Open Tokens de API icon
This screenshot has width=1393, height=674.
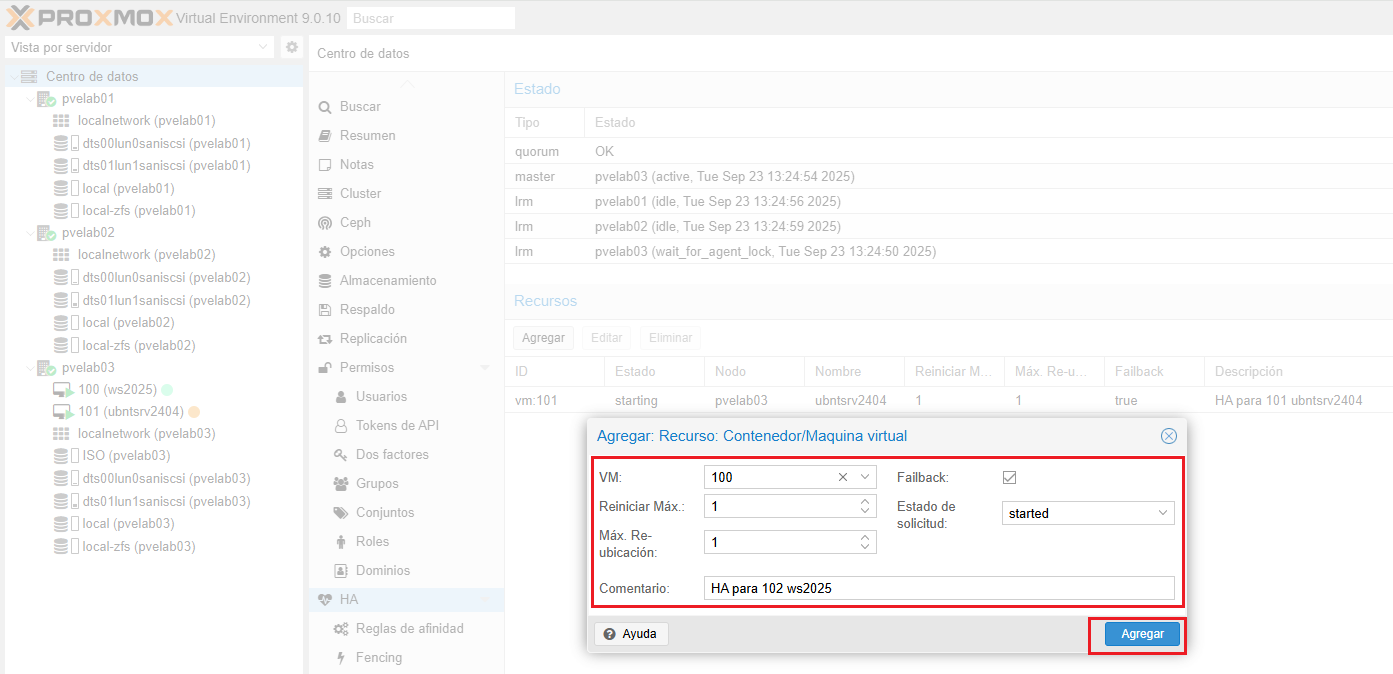coord(340,426)
